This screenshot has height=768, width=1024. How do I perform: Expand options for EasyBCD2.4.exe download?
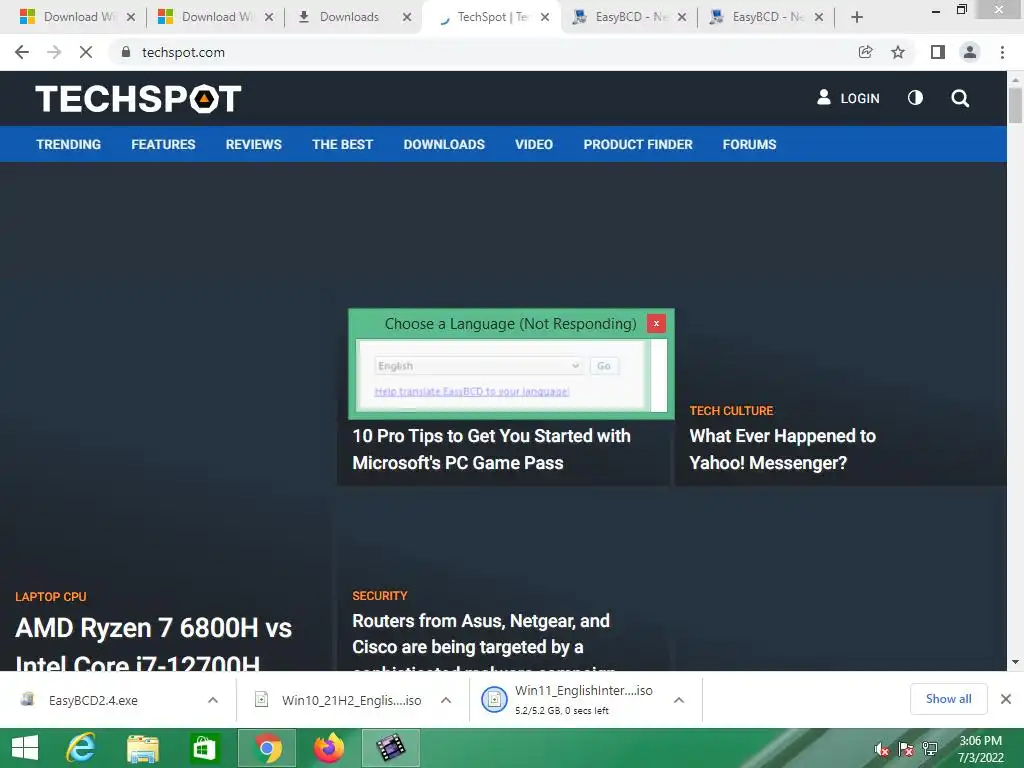[213, 700]
